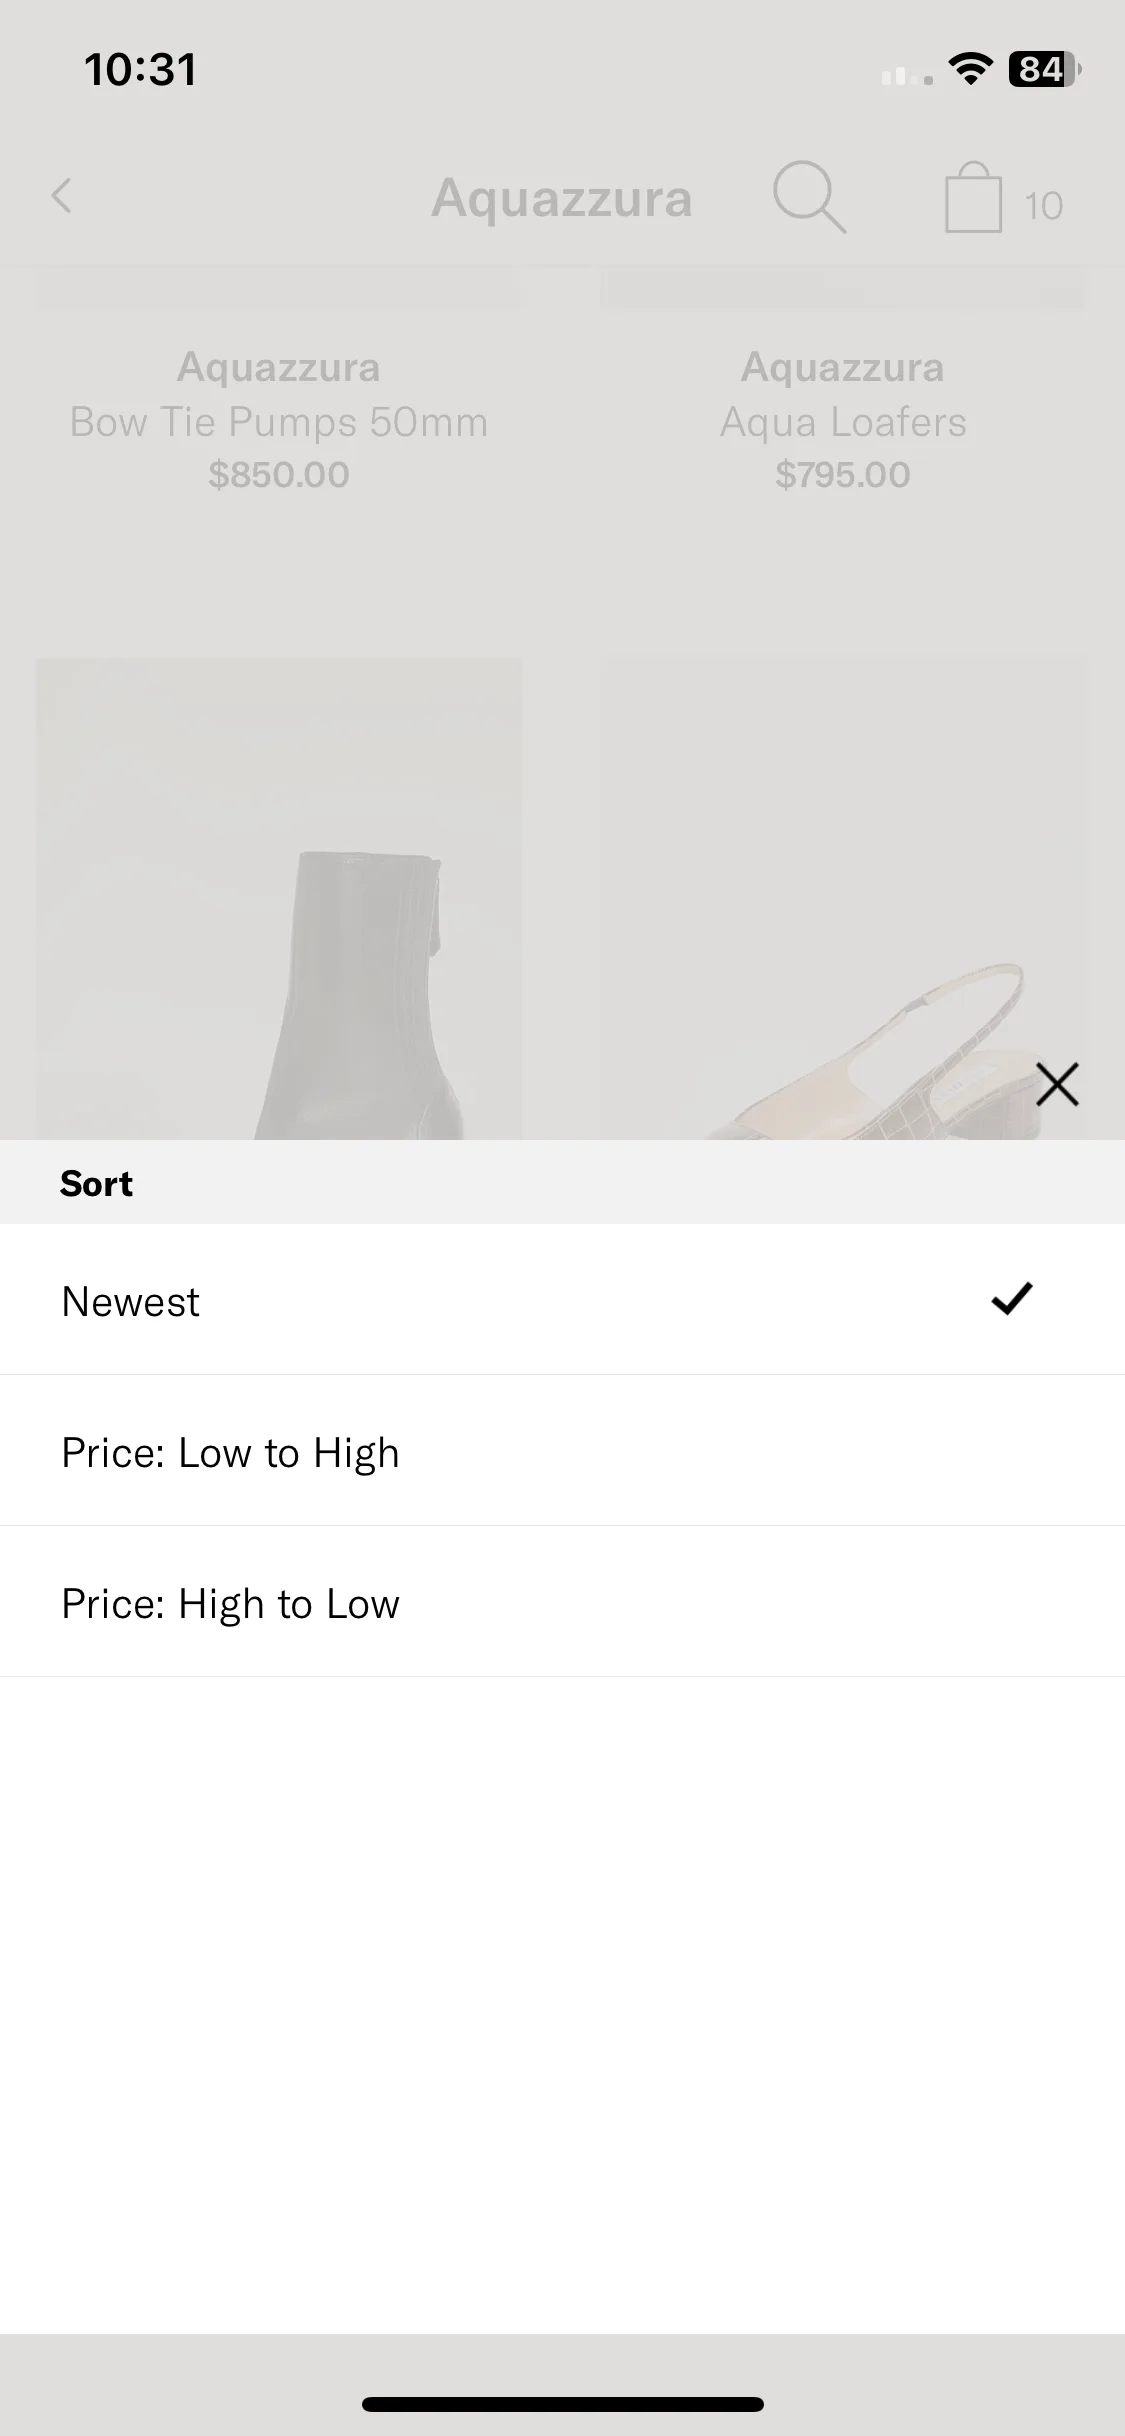Viewport: 1125px width, 2436px height.
Task: Tap the bag item count 10
Action: 1043,206
